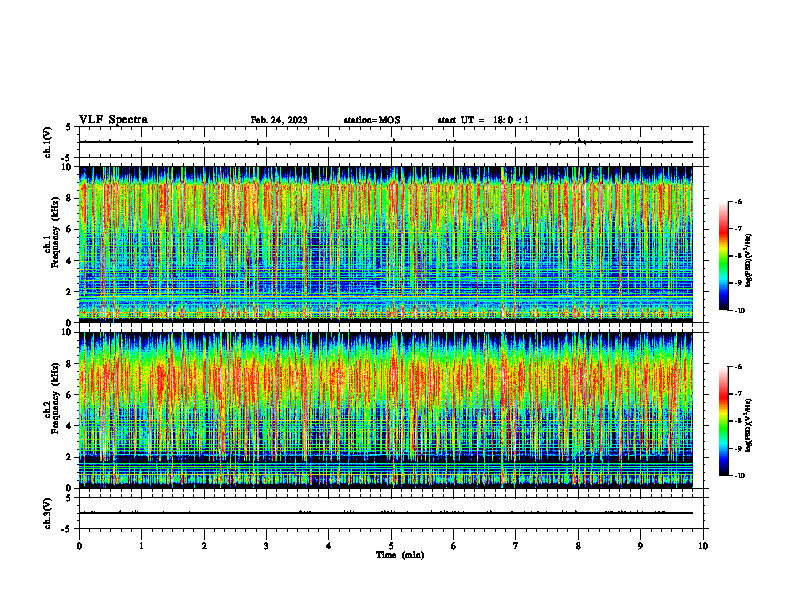
Task: Click time axis tick label "3"
Action: [x=266, y=546]
